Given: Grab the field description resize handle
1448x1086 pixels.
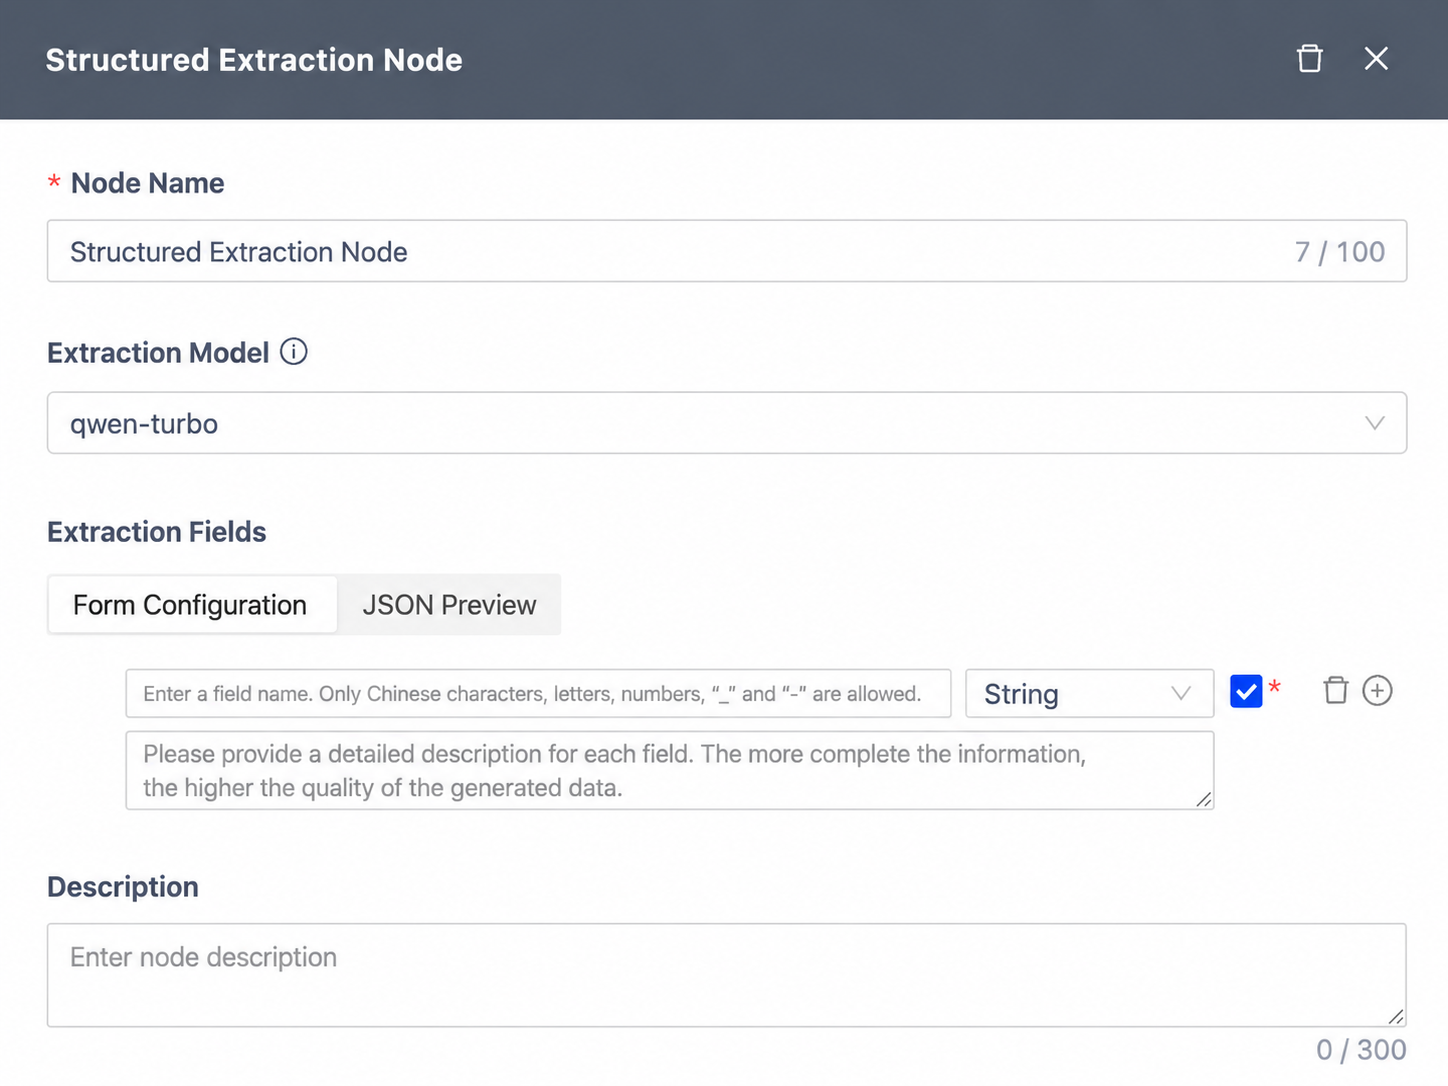Looking at the screenshot, I should click(x=1204, y=799).
